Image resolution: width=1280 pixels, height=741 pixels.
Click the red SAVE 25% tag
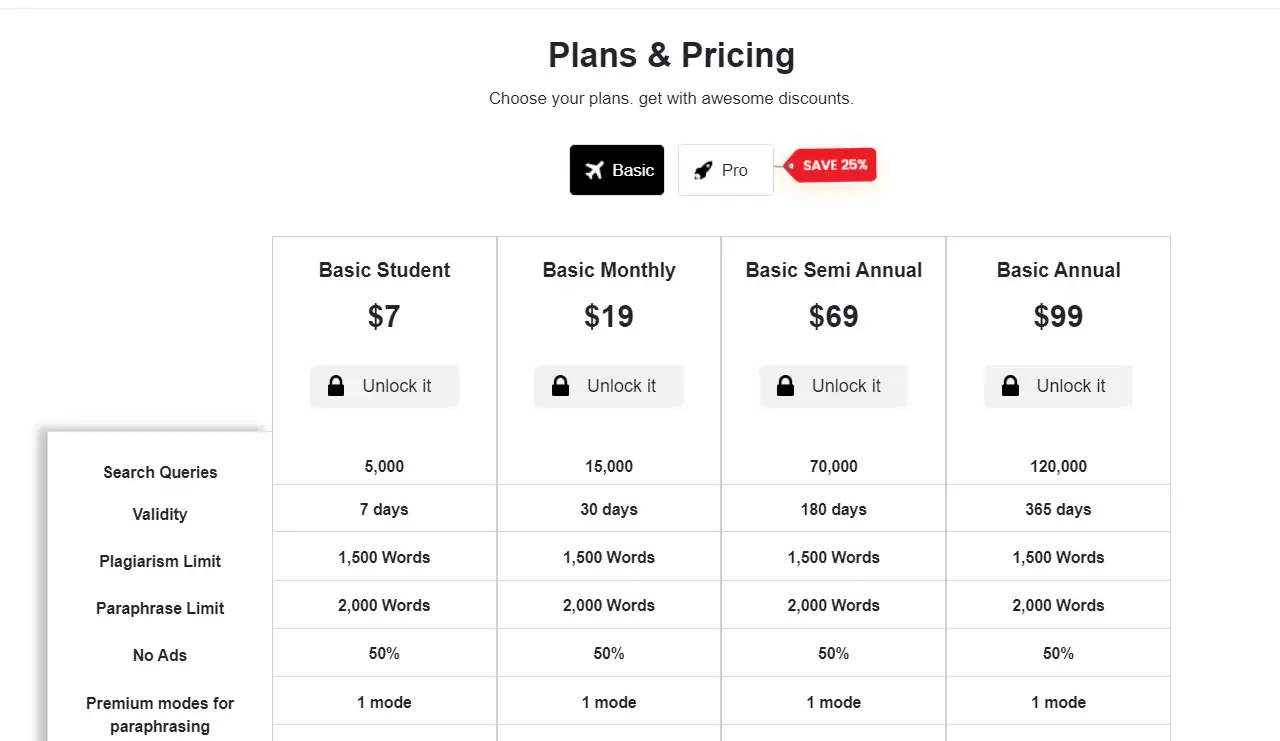click(x=833, y=165)
